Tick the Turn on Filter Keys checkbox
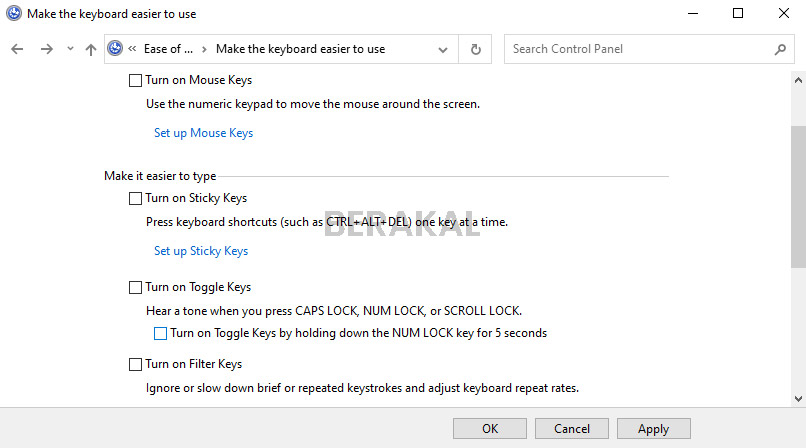Image resolution: width=806 pixels, height=448 pixels. [136, 364]
